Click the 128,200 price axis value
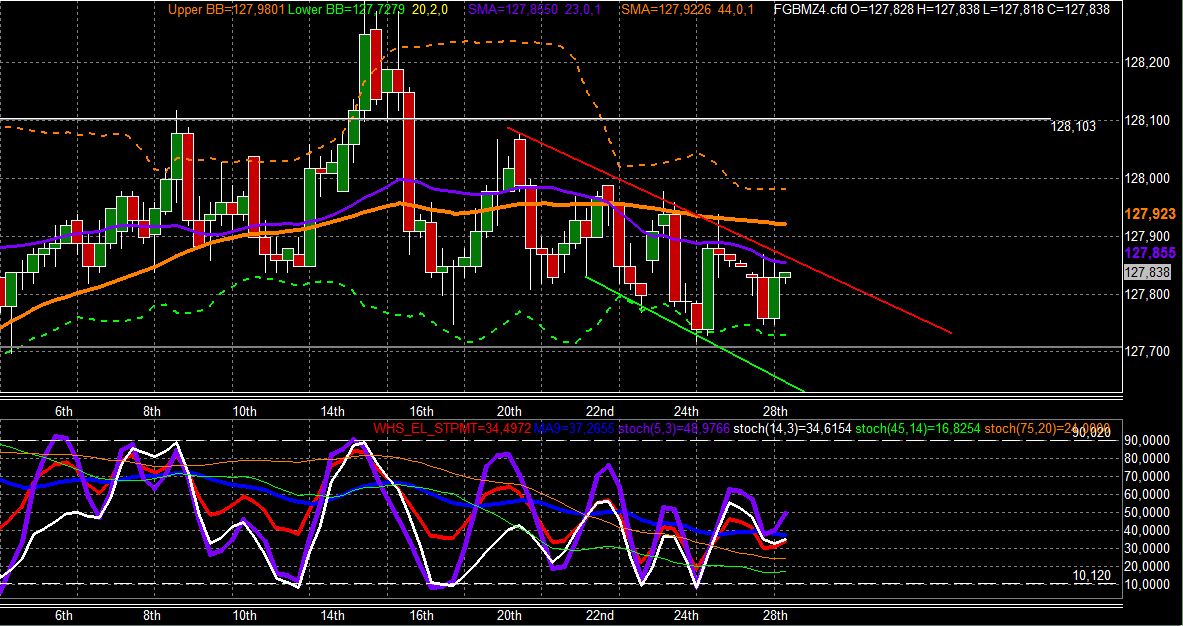 coord(1149,62)
